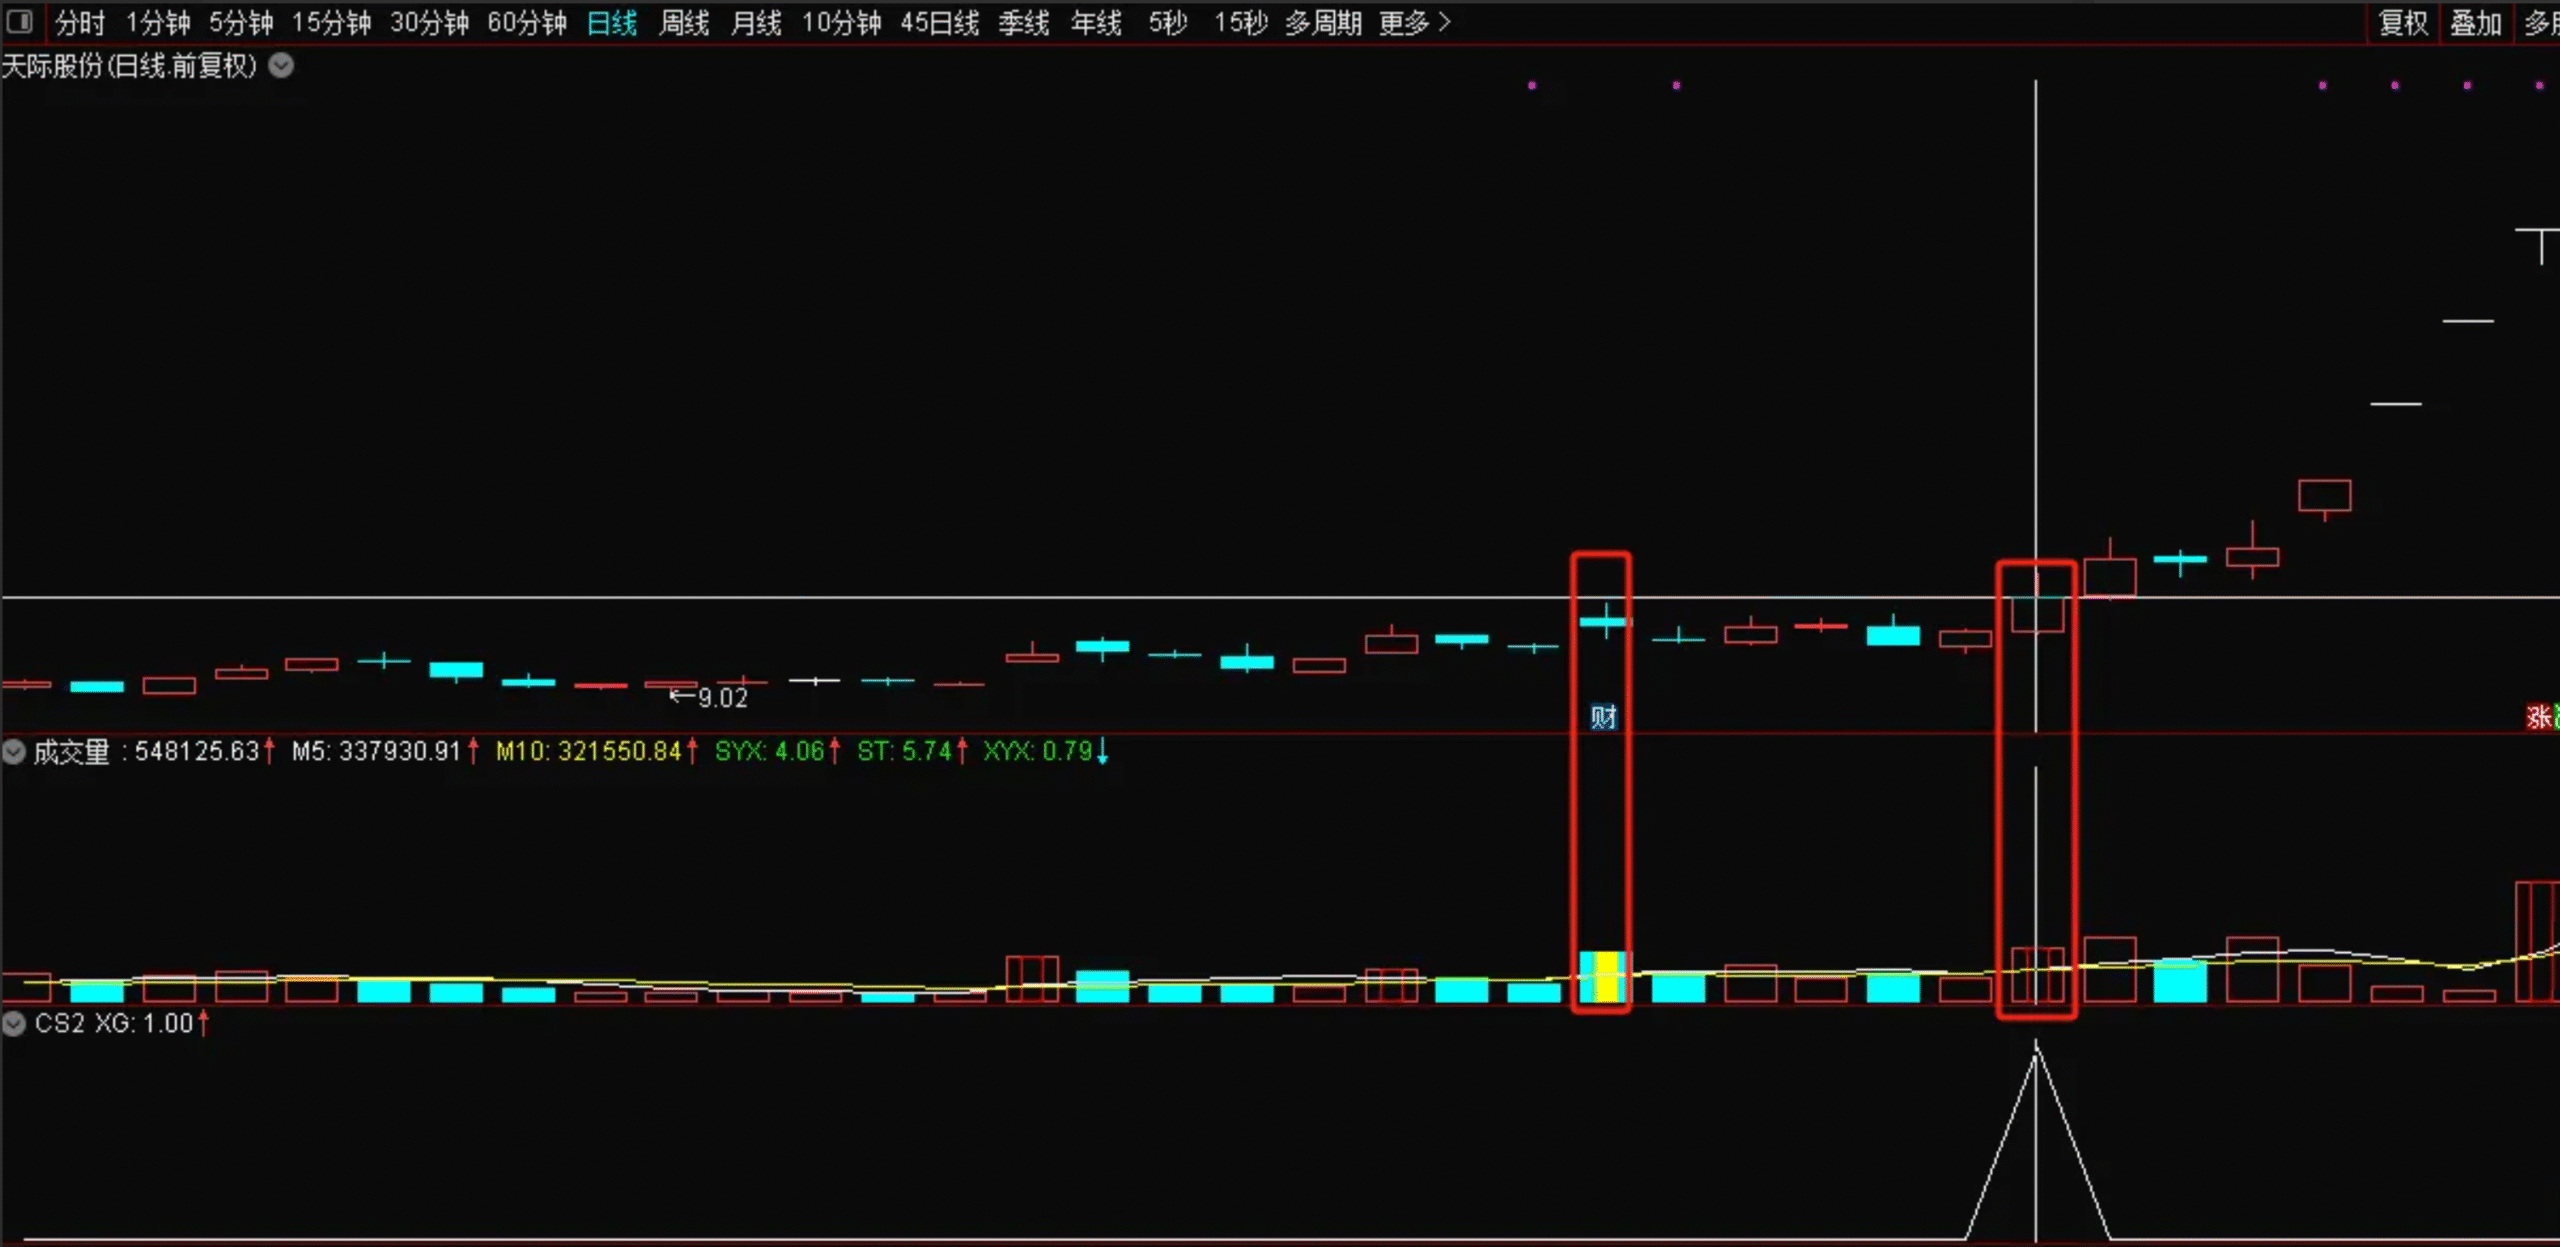This screenshot has width=2560, height=1247.
Task: Choose the 15秒 period tab
Action: coord(1240,22)
